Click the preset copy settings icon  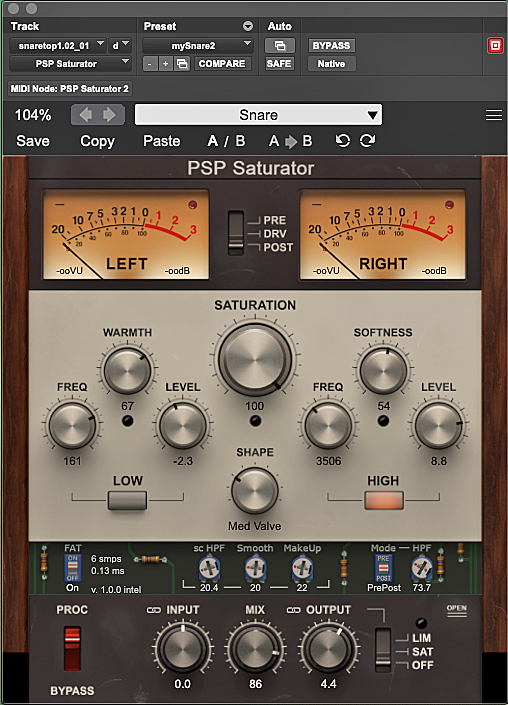pyautogui.click(x=182, y=64)
